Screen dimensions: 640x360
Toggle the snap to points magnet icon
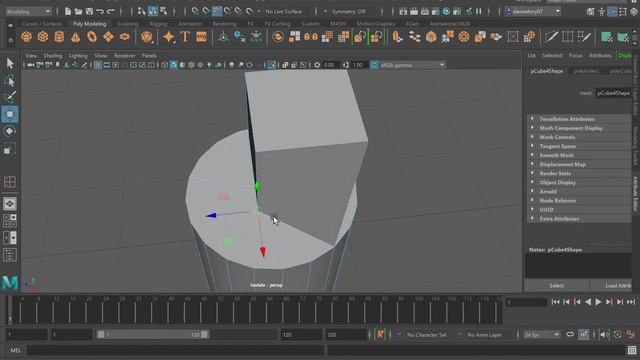[x=217, y=11]
